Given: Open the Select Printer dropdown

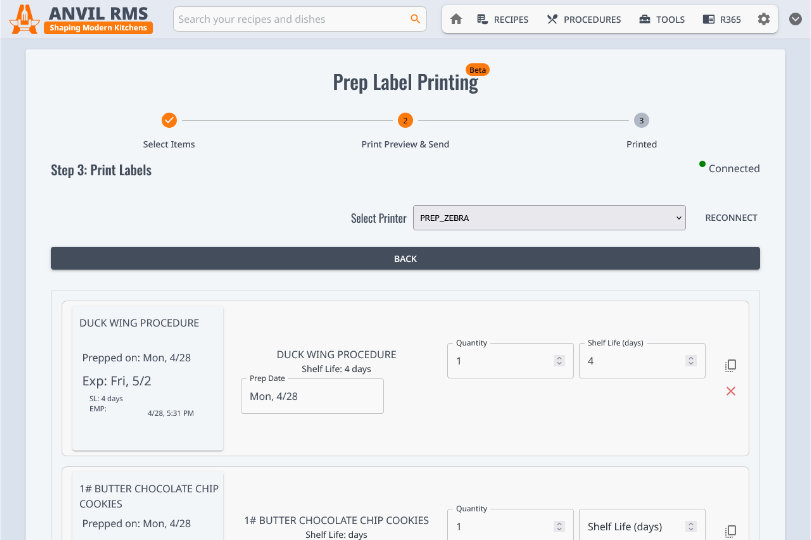Looking at the screenshot, I should coord(549,218).
